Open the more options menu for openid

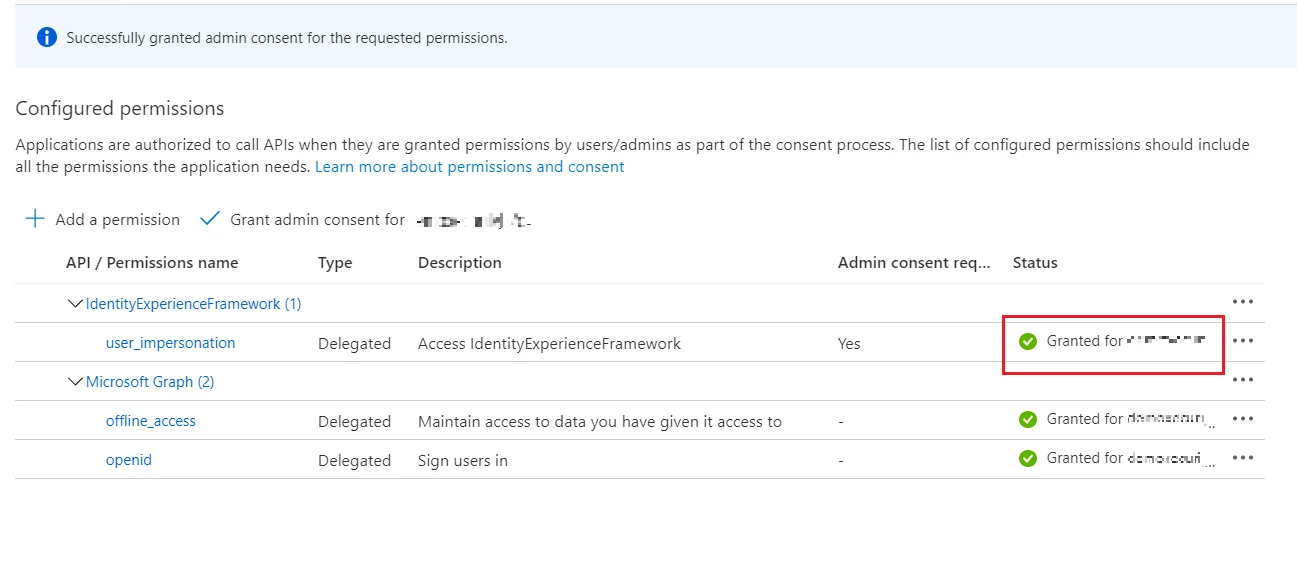(1242, 457)
